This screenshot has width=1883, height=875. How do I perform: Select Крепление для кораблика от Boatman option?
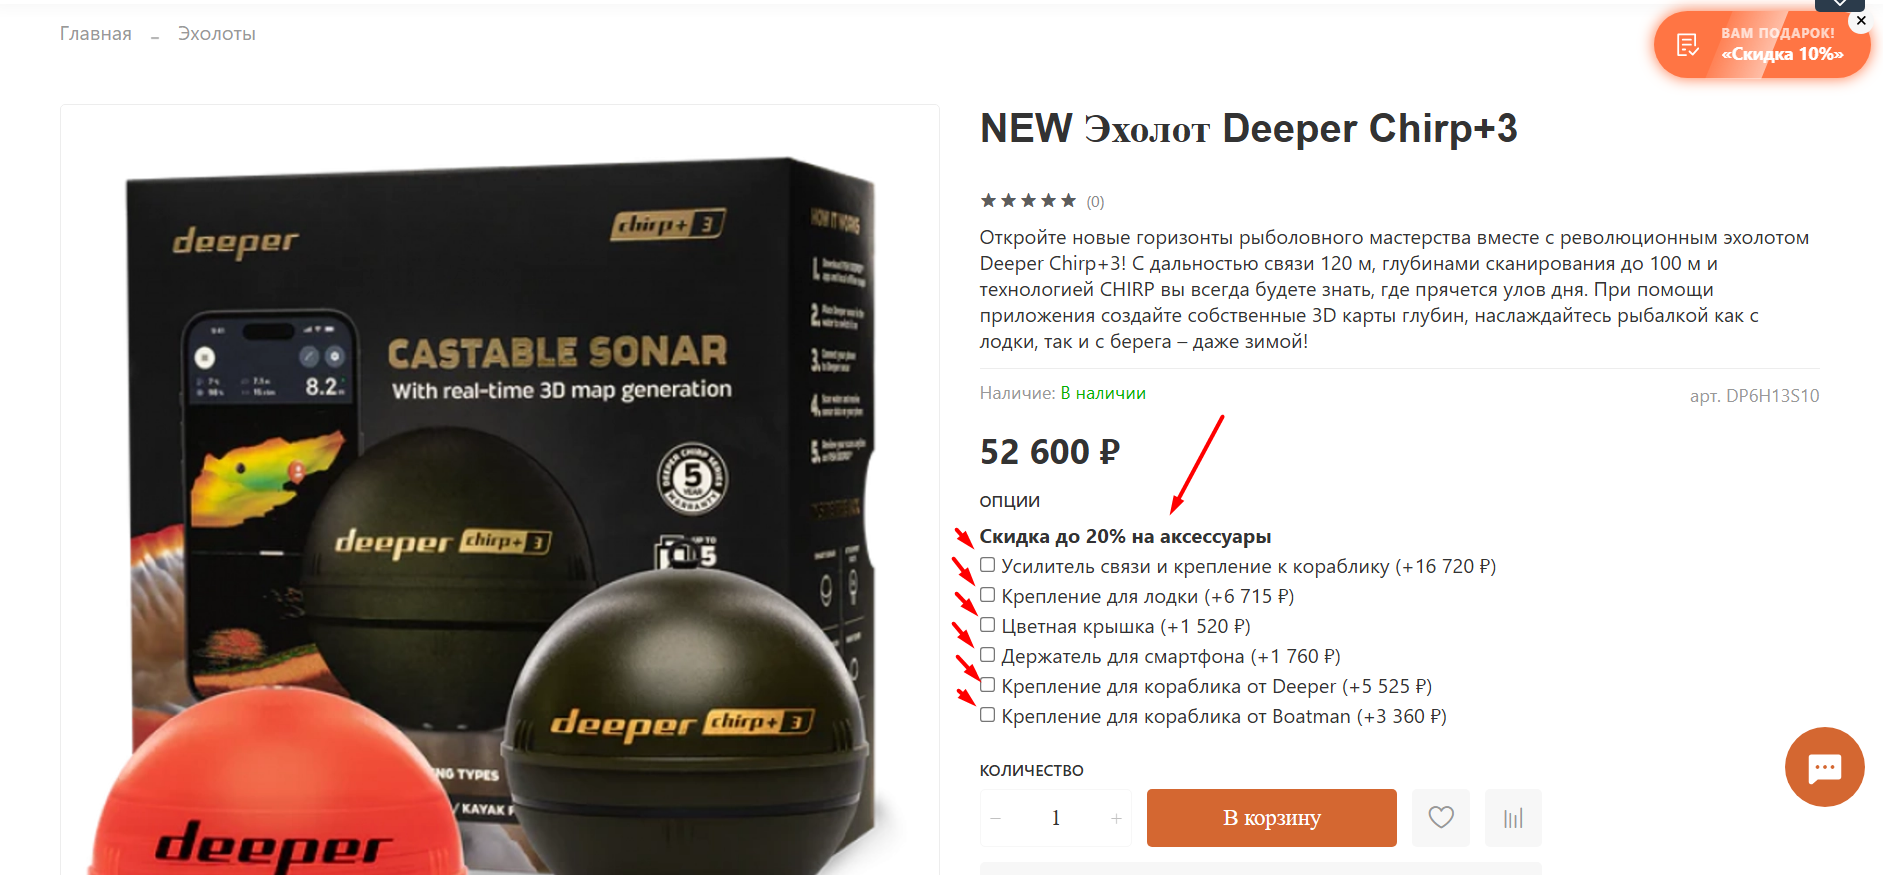pos(987,715)
